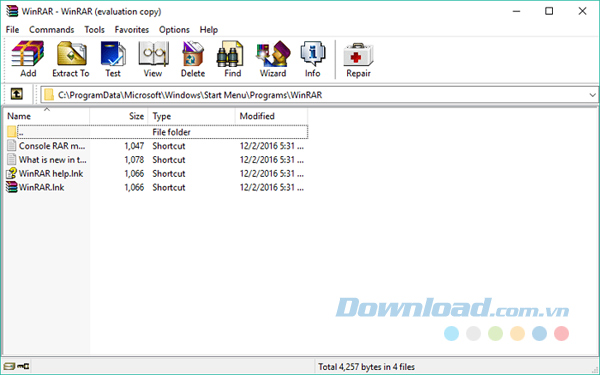Click 'Total 4,257 bytes in 4 files' status
The image size is (600, 375).
click(367, 367)
